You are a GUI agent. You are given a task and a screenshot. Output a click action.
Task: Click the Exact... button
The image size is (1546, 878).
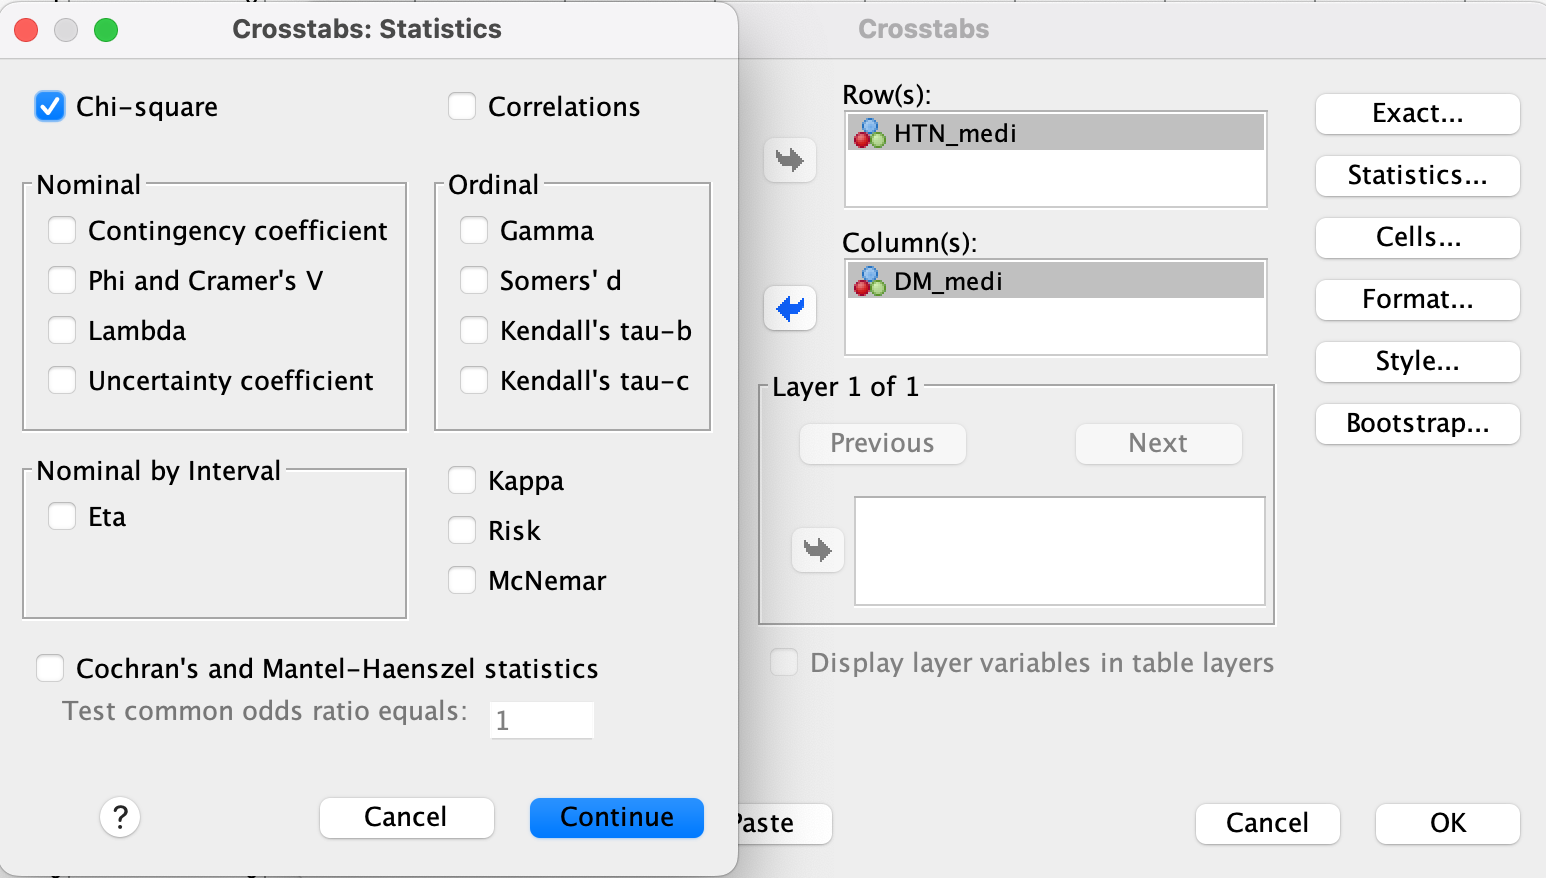(x=1417, y=113)
